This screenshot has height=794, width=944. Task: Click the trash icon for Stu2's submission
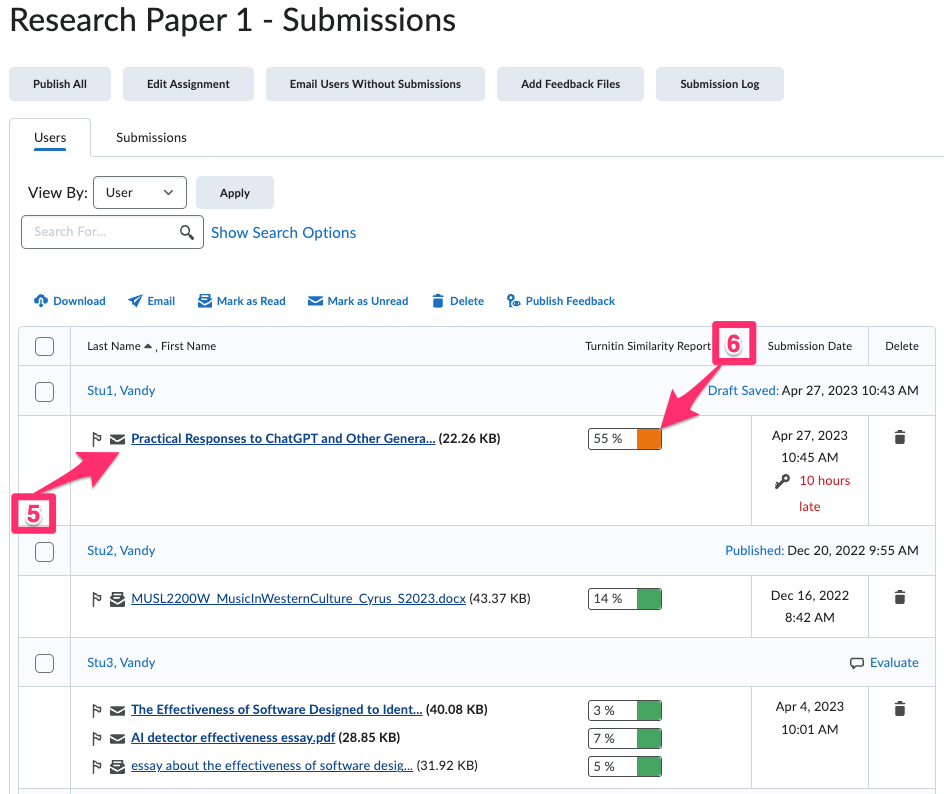coord(899,596)
